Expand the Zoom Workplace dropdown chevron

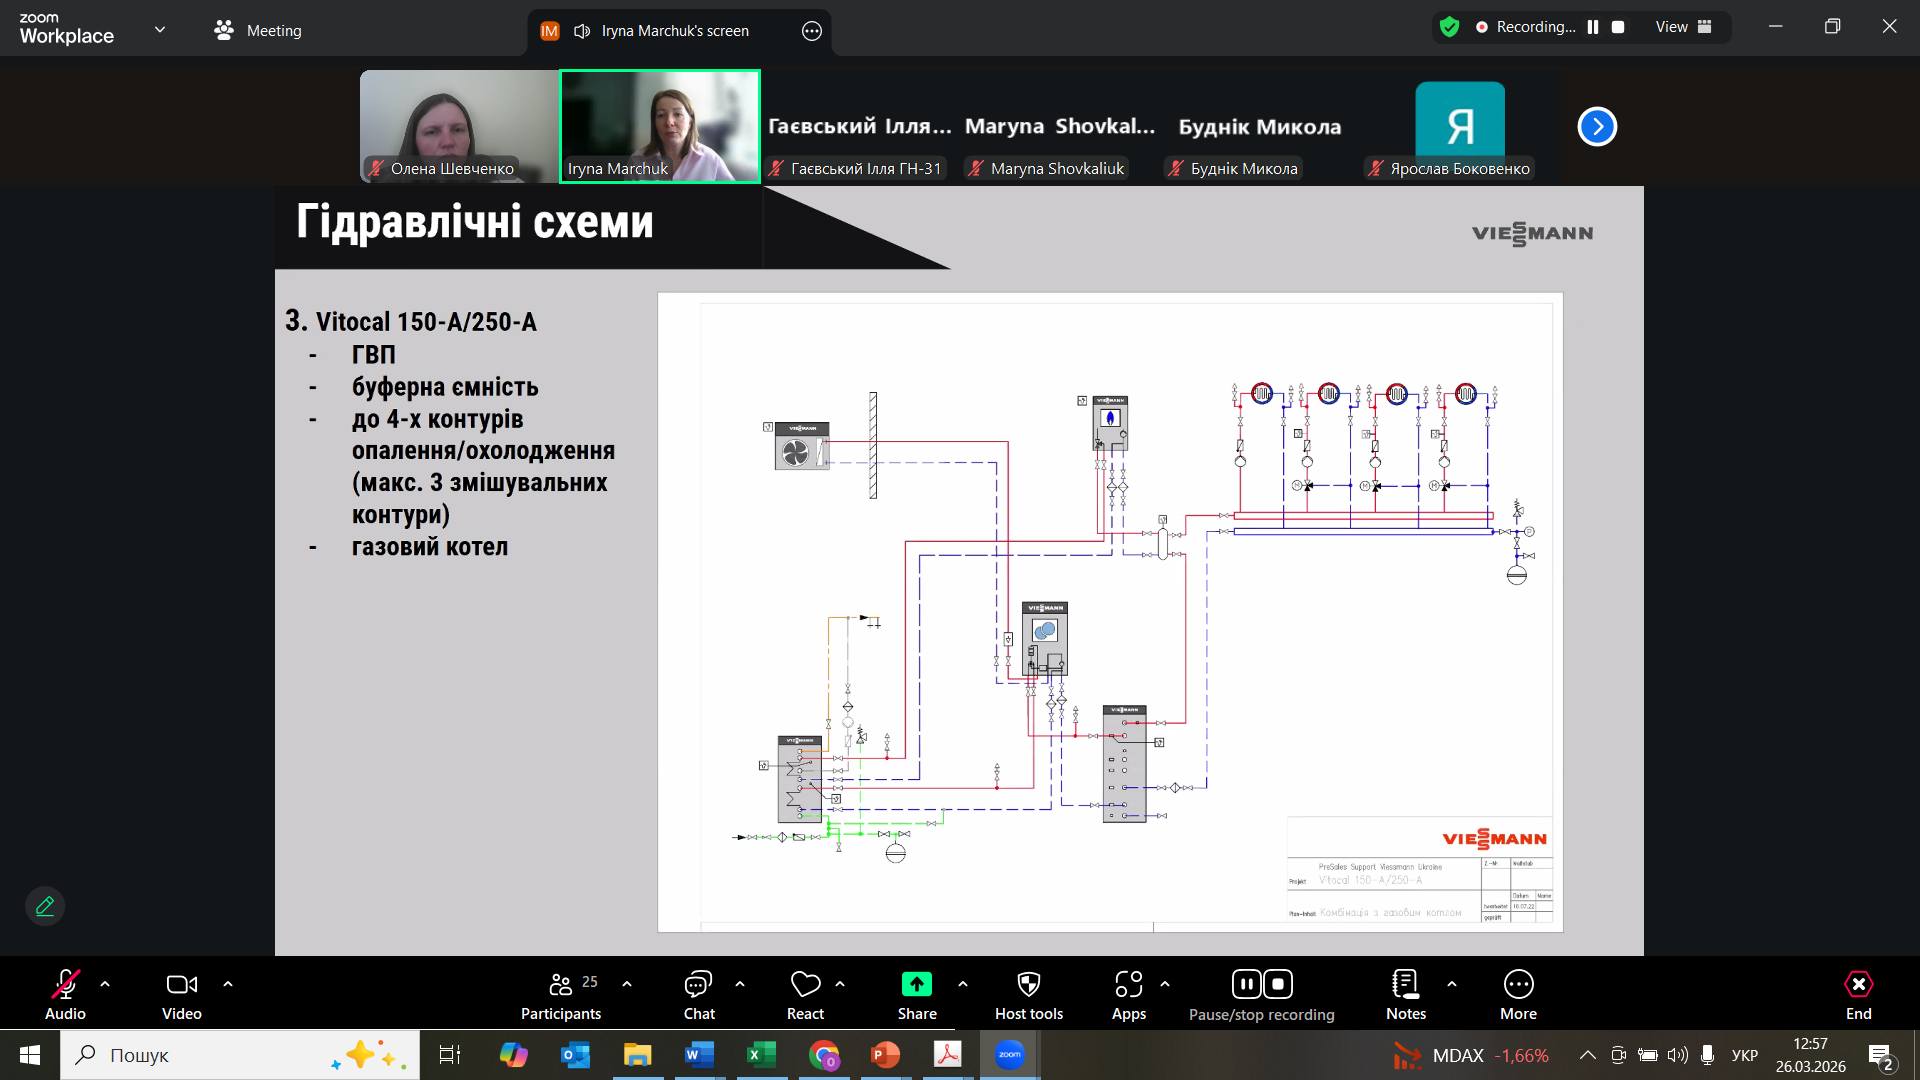[160, 30]
